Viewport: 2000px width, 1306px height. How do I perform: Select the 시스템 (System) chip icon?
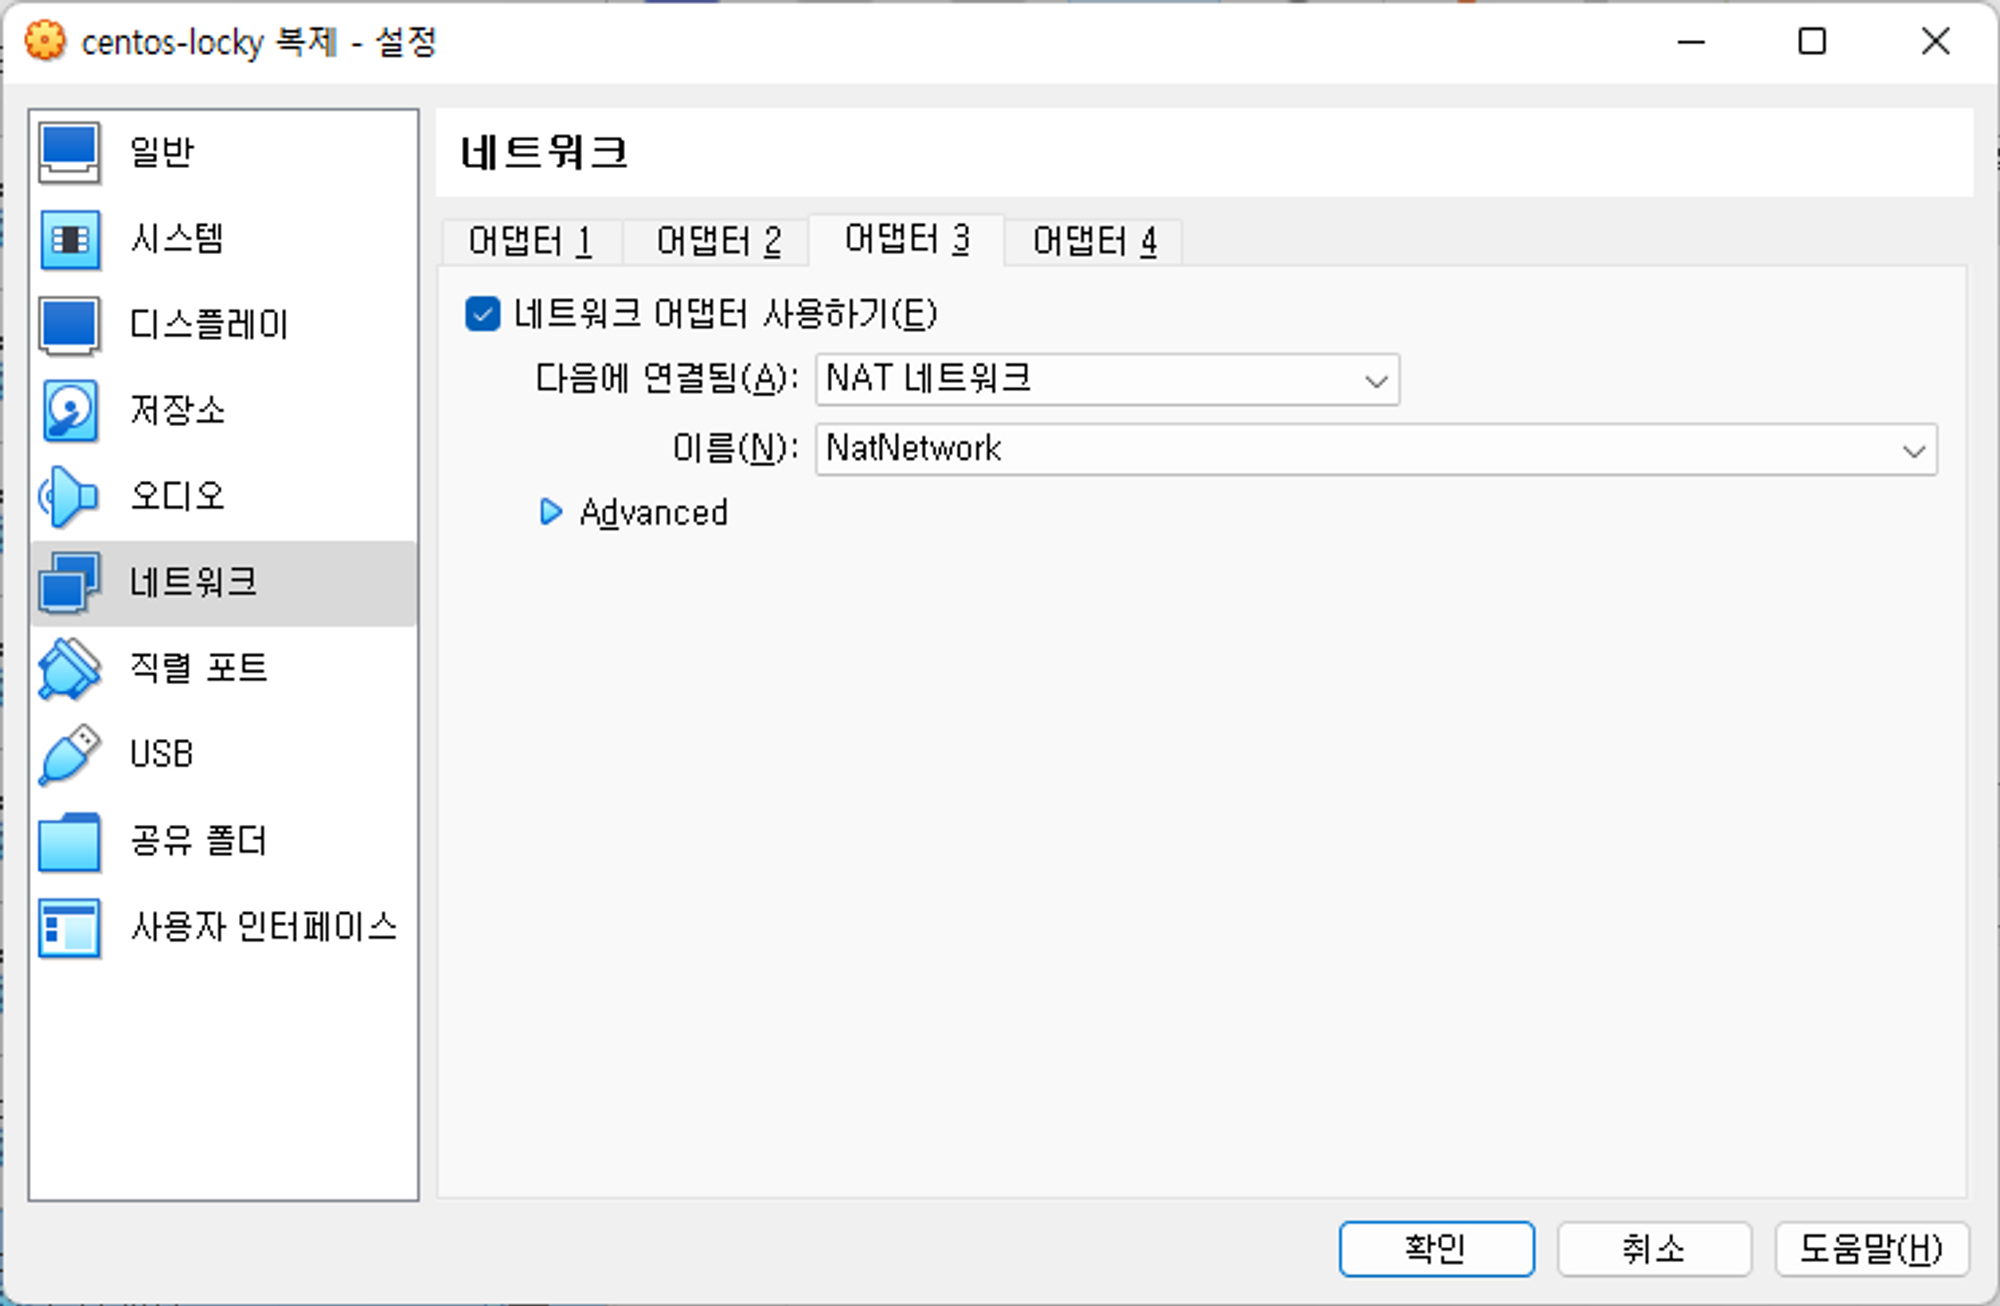pos(69,240)
